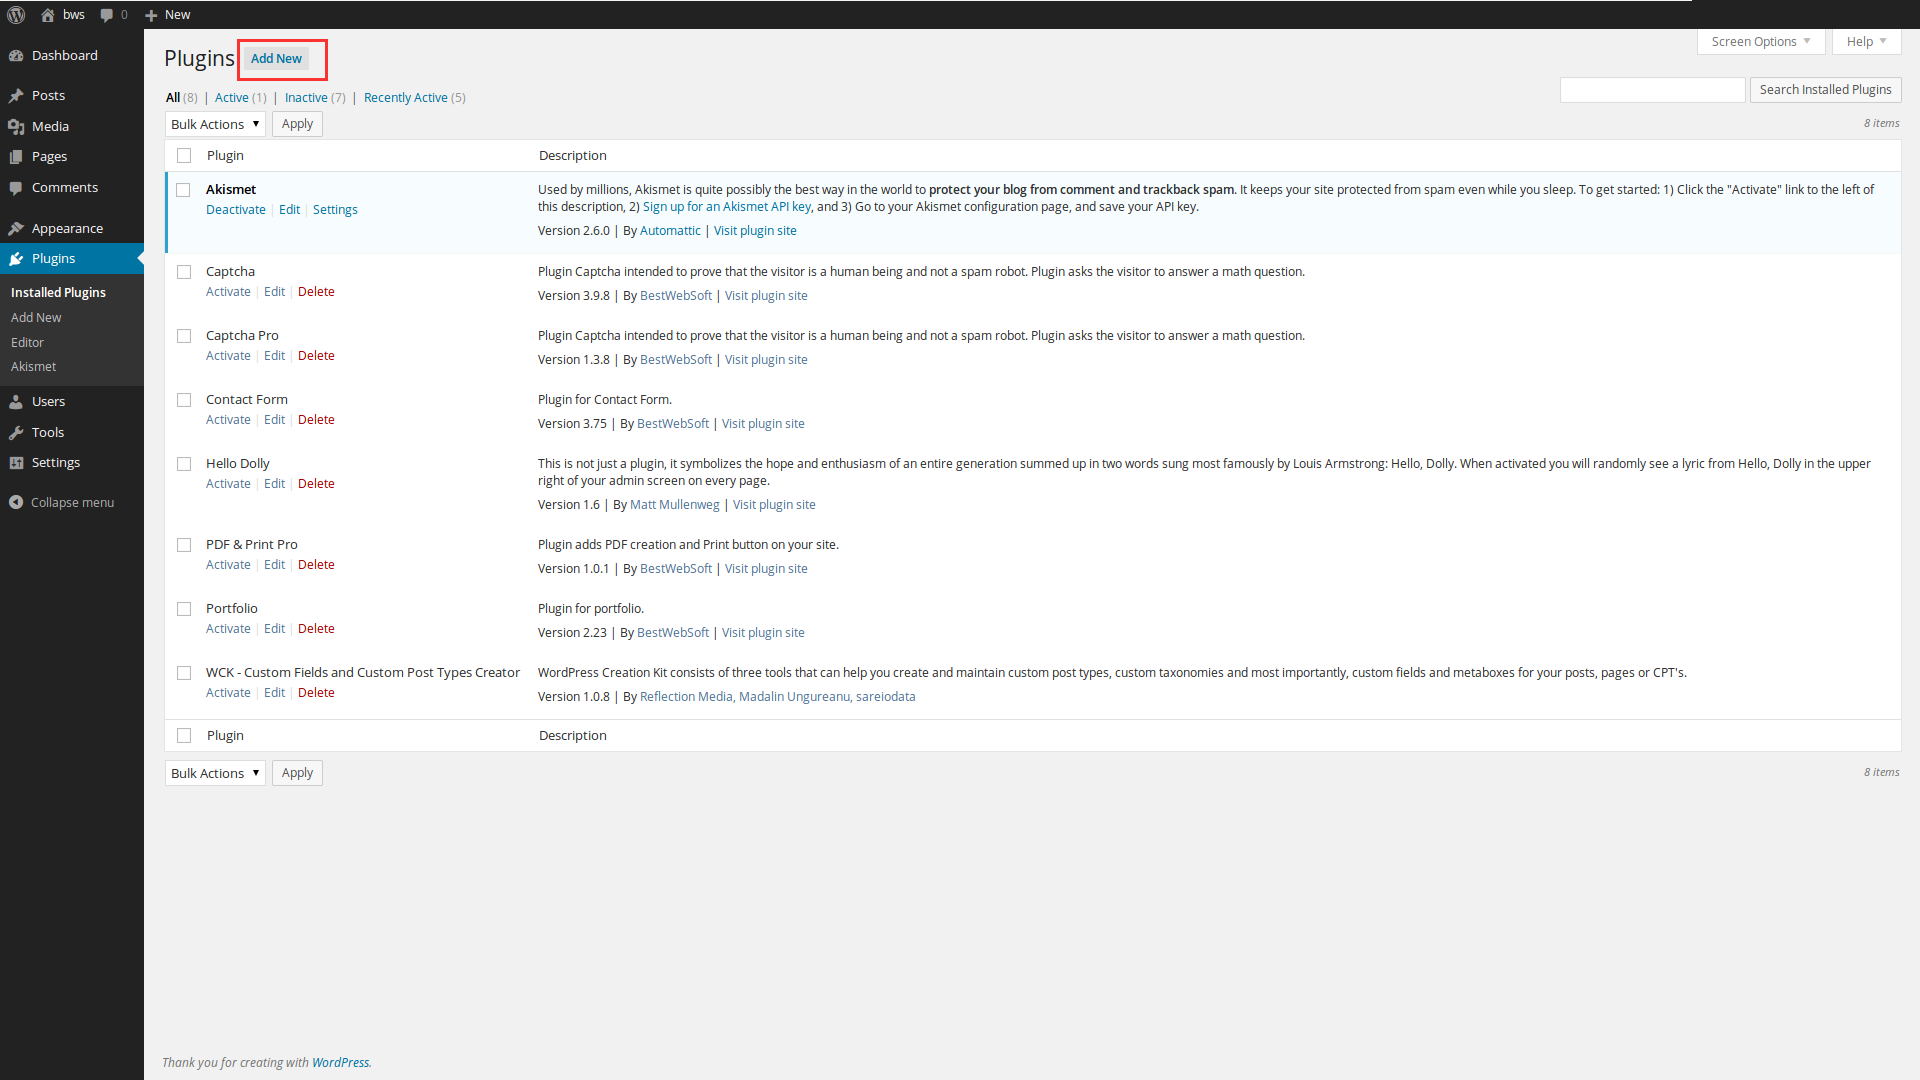1920x1080 pixels.
Task: Click the Plugins plug icon in sidebar
Action: coord(16,258)
